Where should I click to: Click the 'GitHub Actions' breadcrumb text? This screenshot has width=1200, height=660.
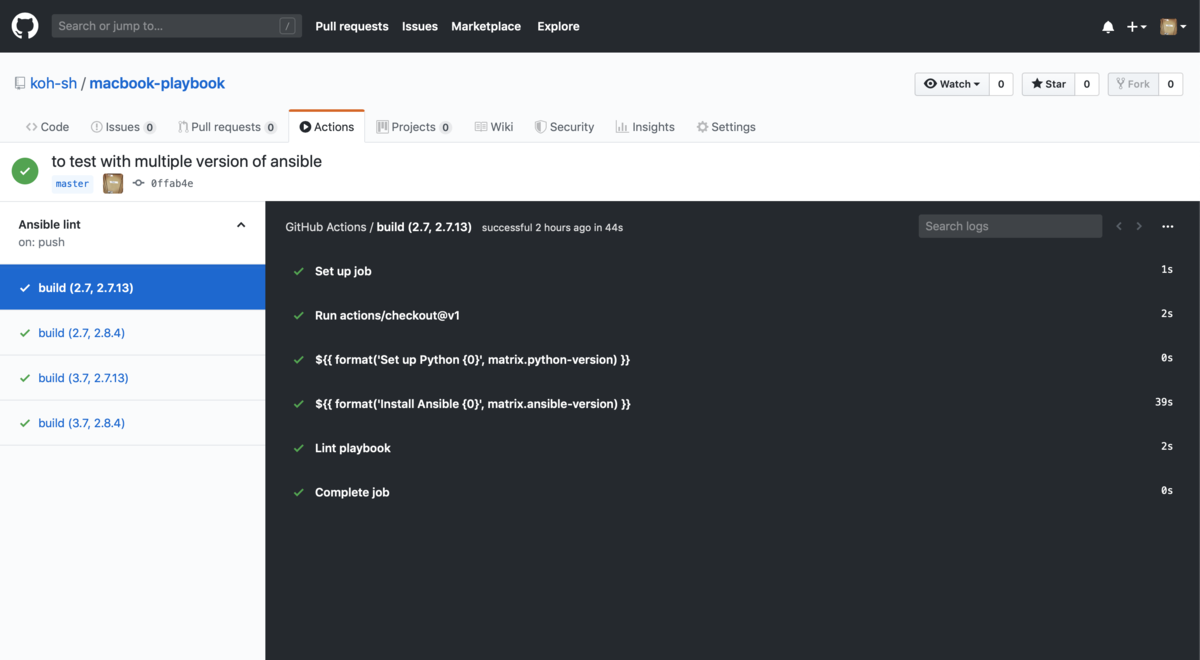326,227
